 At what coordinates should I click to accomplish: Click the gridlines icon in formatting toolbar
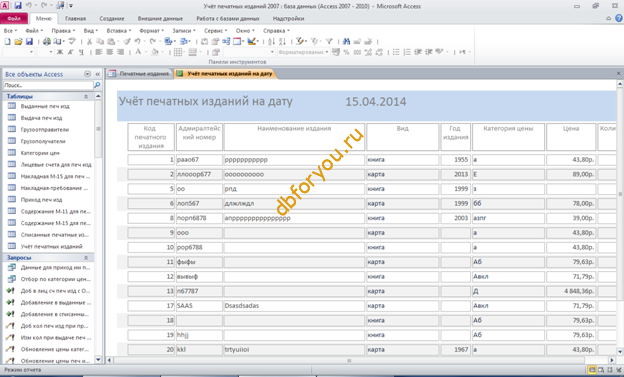coord(178,52)
